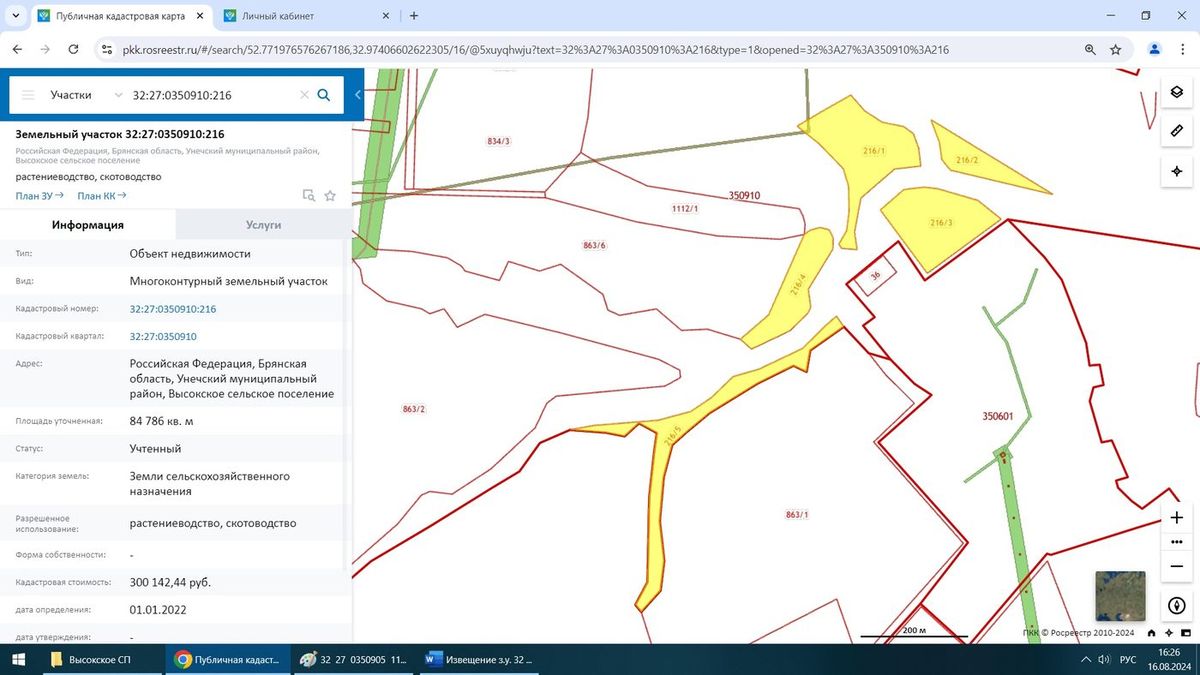Click the parcel label 863/6 on the map
Image resolution: width=1200 pixels, height=675 pixels.
pos(594,245)
